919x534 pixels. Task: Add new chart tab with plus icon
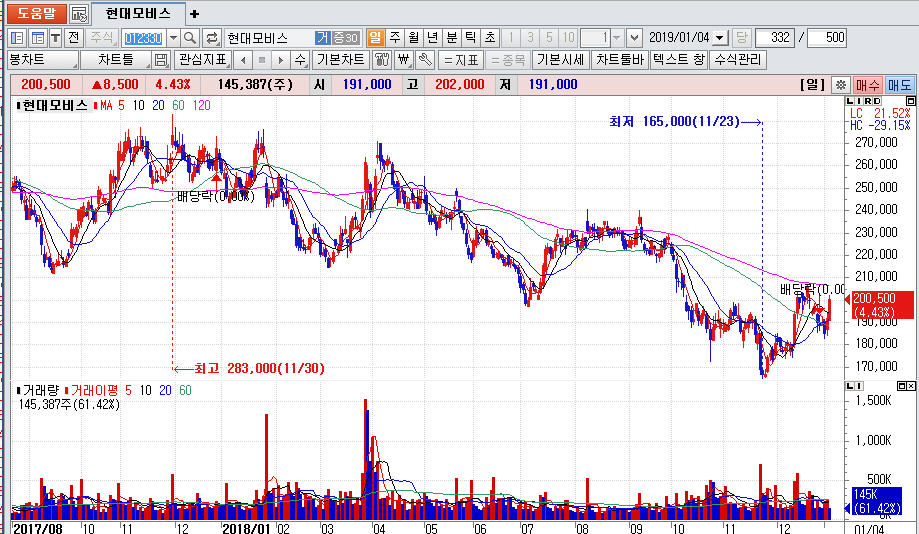(x=194, y=14)
